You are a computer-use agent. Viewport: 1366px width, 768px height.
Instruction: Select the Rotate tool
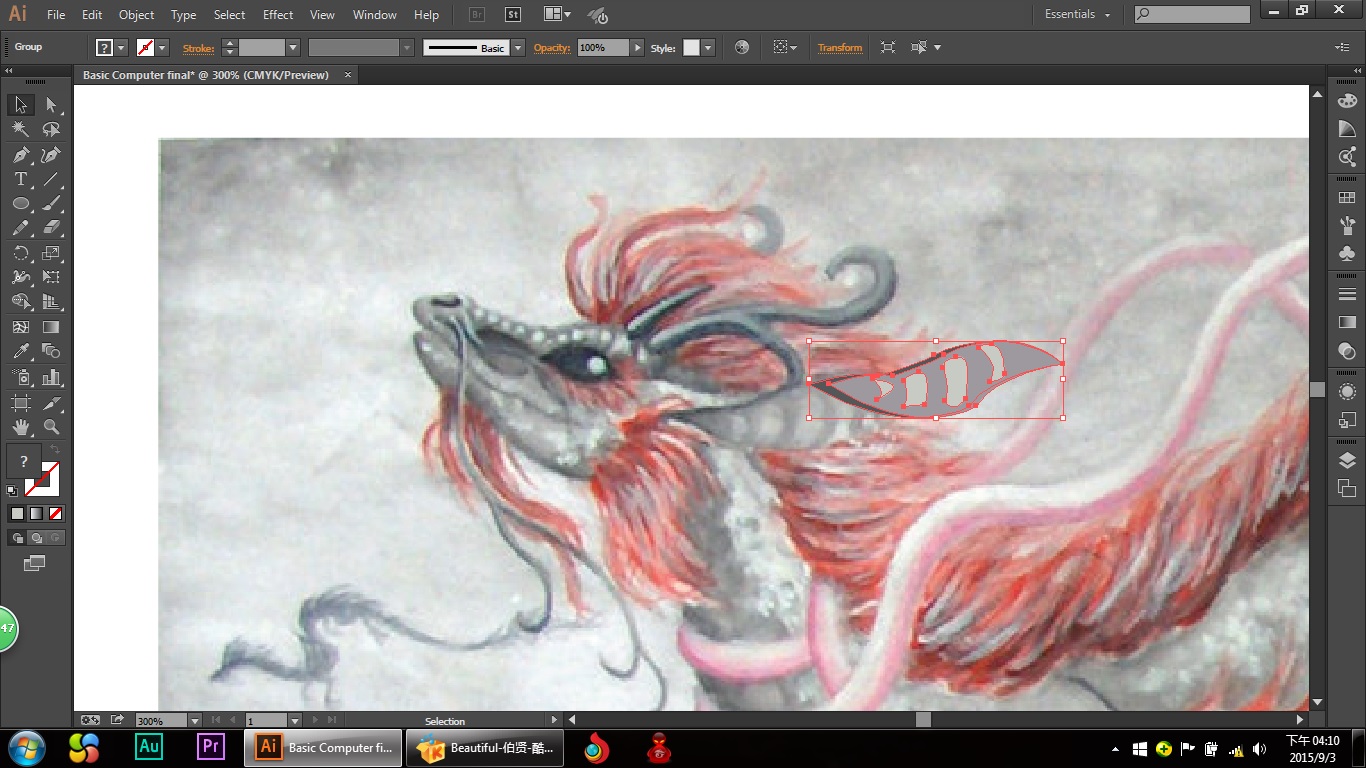pos(21,253)
